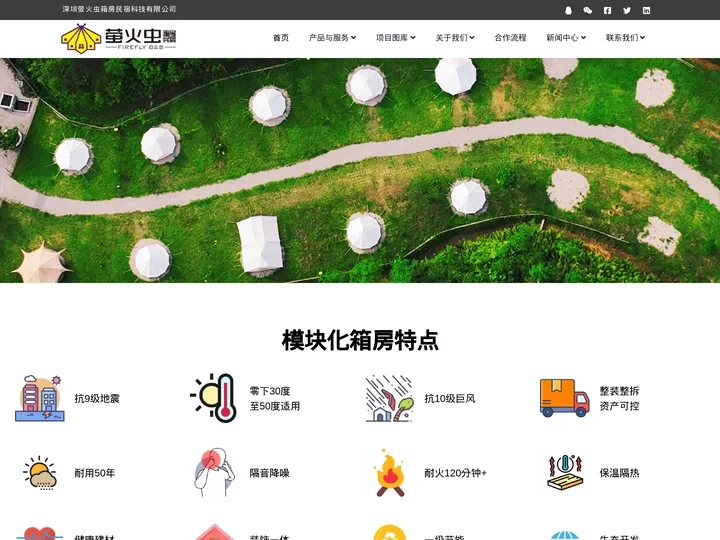The width and height of the screenshot is (720, 540).
Task: Expand the 关于我们 dropdown menu
Action: click(x=455, y=38)
